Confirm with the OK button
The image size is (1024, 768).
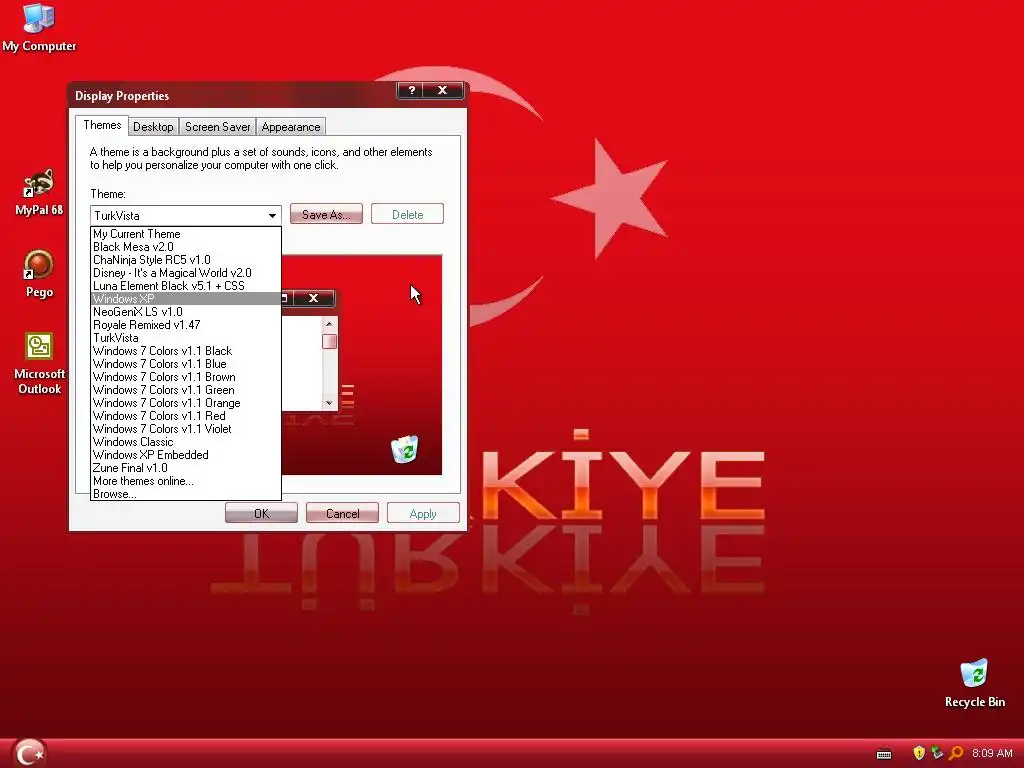(x=261, y=513)
